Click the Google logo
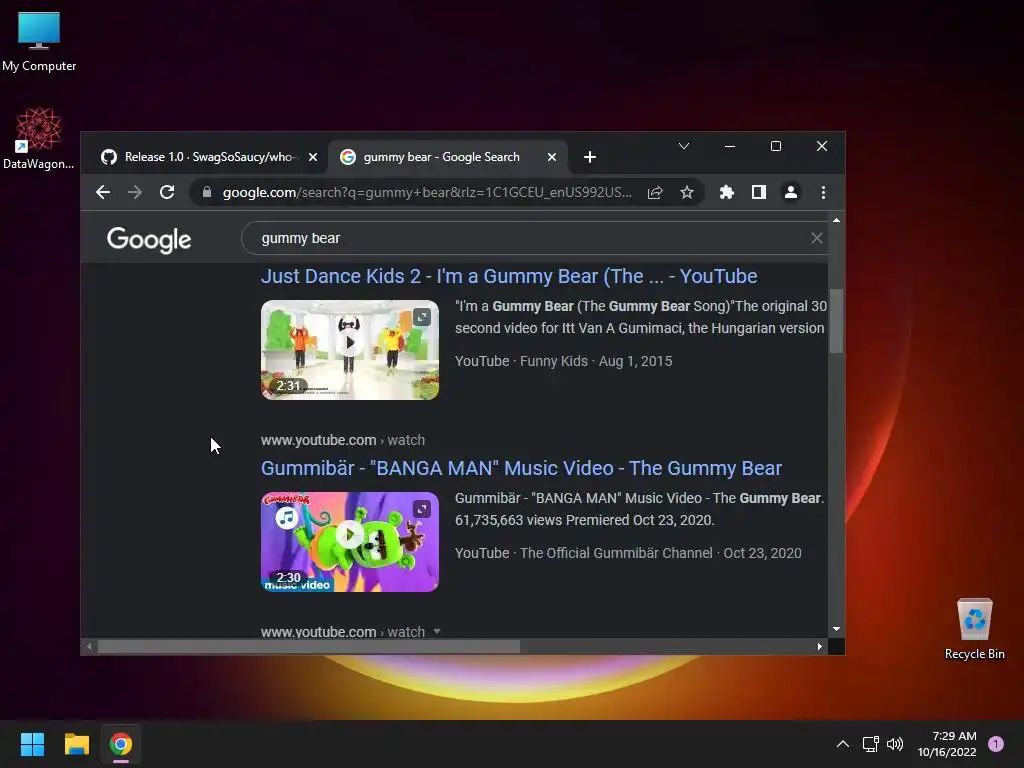This screenshot has height=768, width=1024. coord(149,240)
